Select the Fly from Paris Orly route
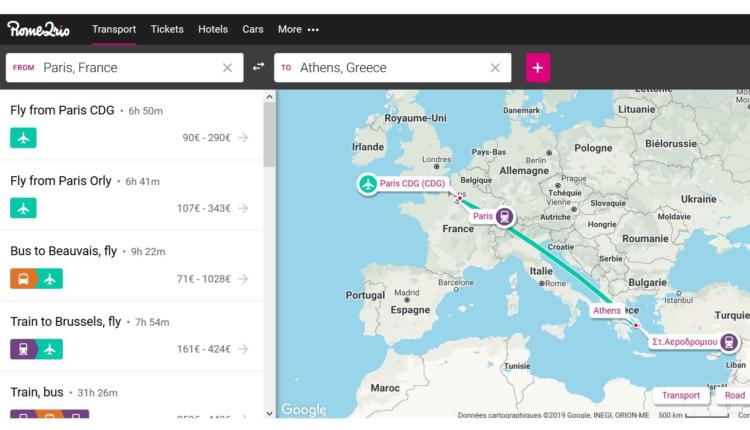The image size is (750, 430). (132, 195)
